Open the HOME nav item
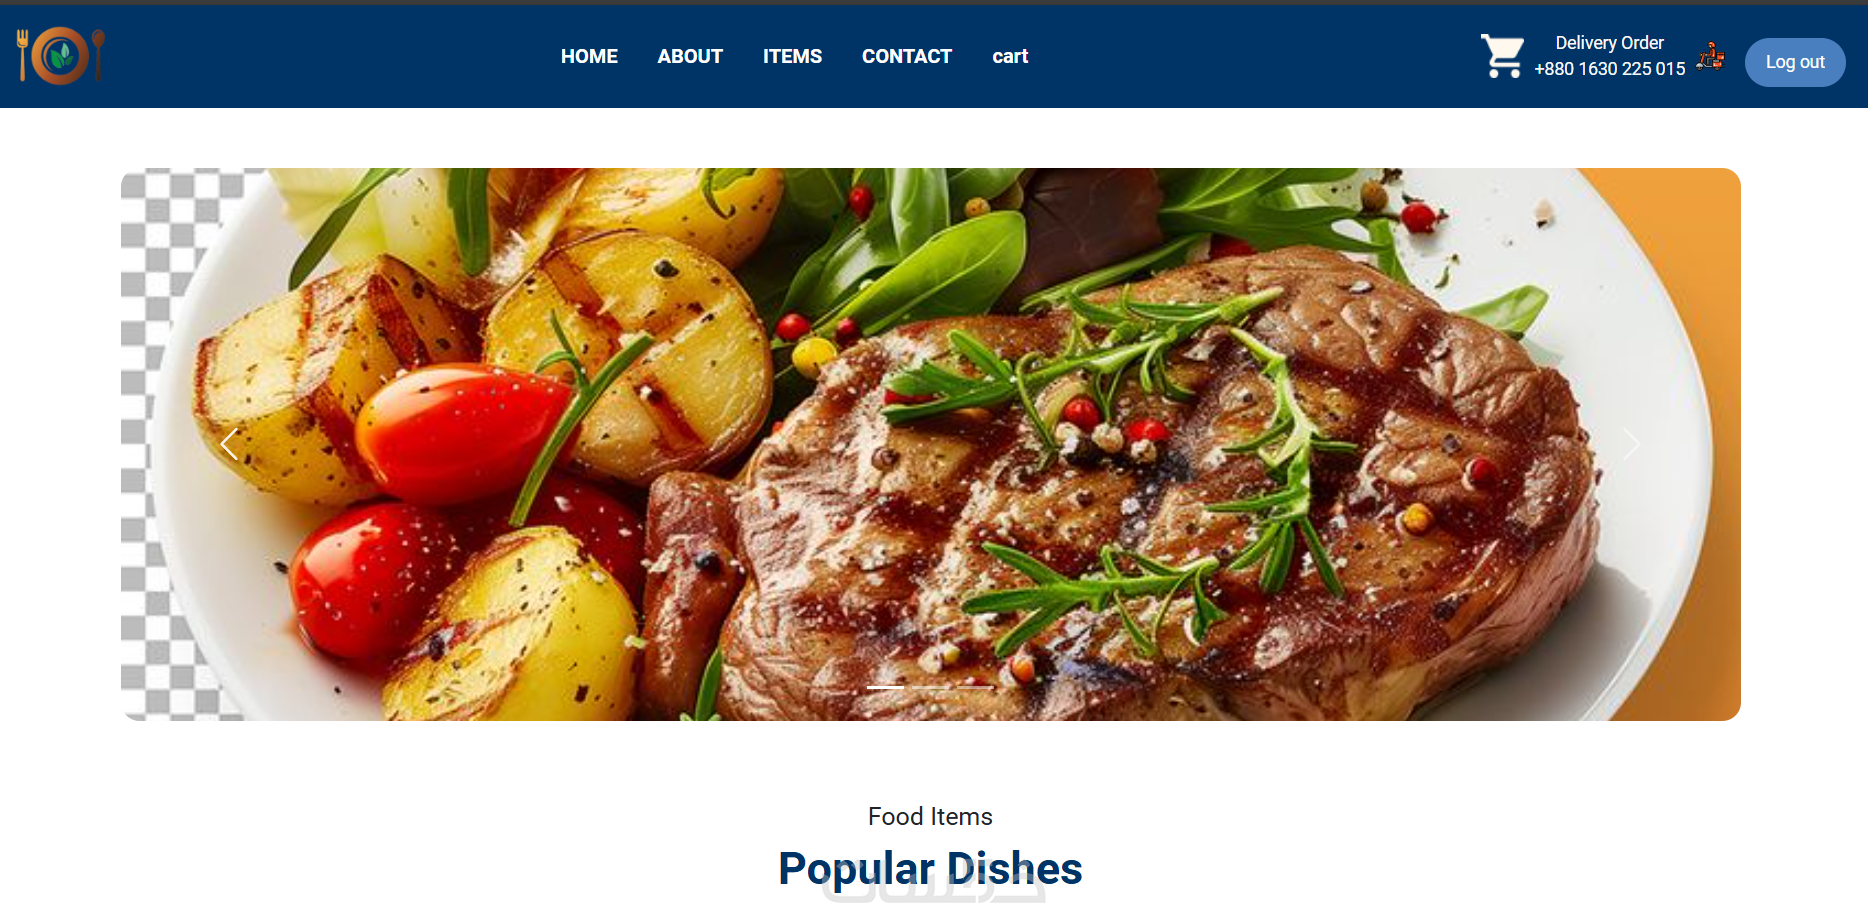 pos(589,57)
